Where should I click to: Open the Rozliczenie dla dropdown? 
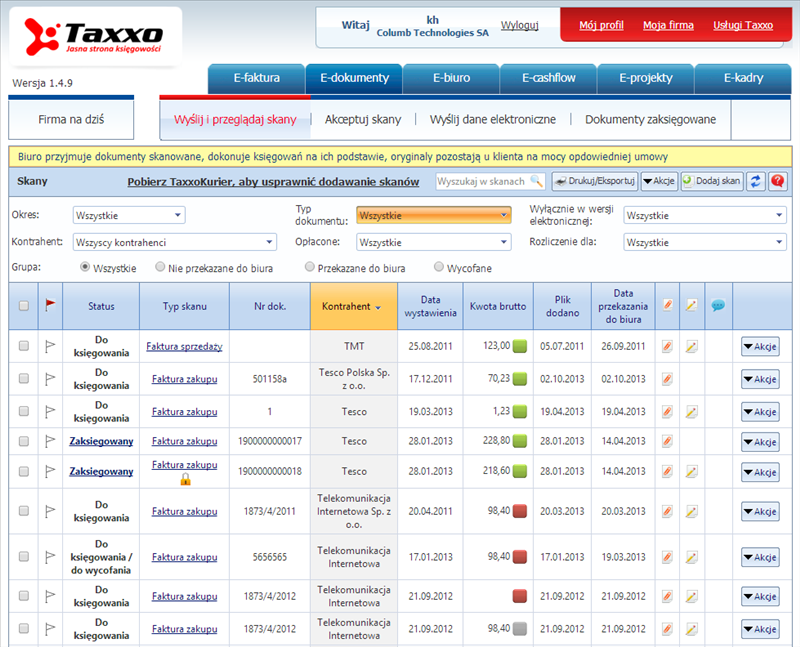pos(705,242)
